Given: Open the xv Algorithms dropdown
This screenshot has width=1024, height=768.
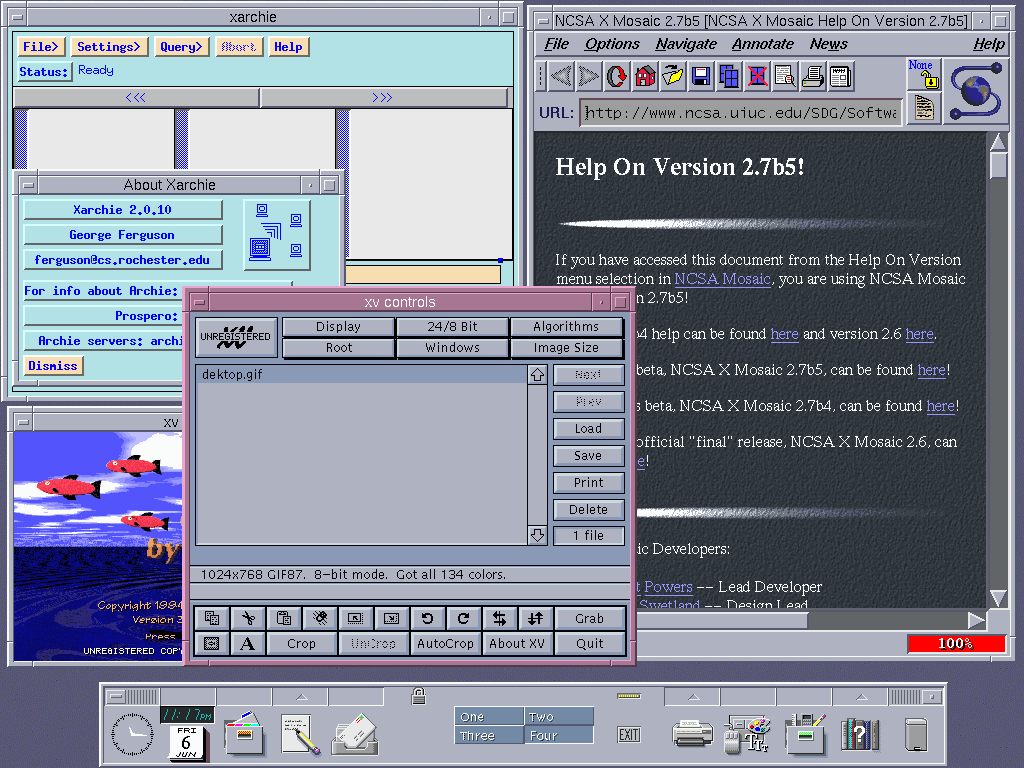Looking at the screenshot, I should click(566, 327).
